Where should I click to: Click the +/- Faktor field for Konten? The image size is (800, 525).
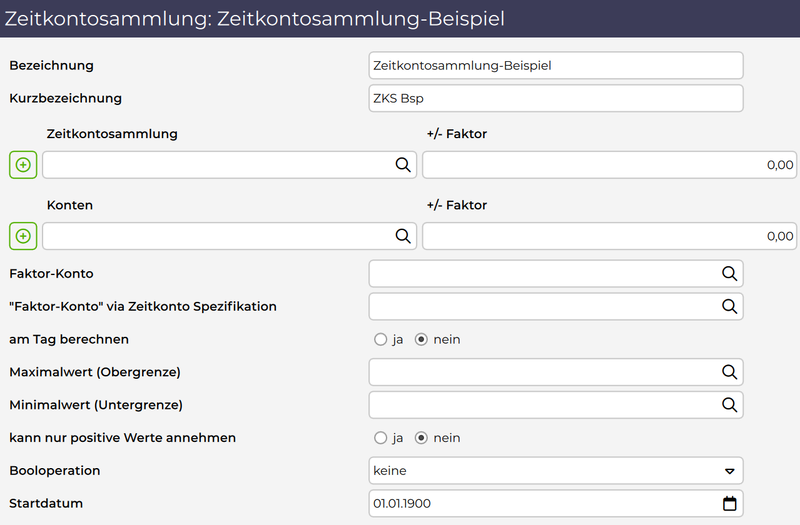tap(608, 236)
